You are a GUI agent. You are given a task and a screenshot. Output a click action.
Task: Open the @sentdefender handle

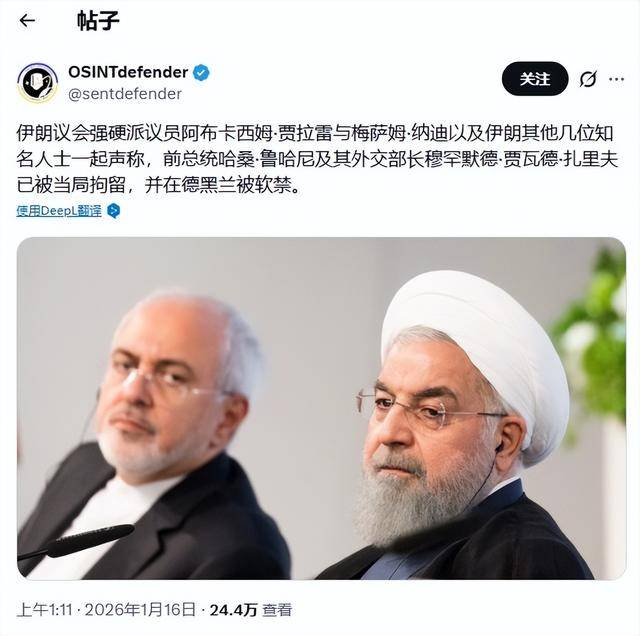[x=125, y=94]
